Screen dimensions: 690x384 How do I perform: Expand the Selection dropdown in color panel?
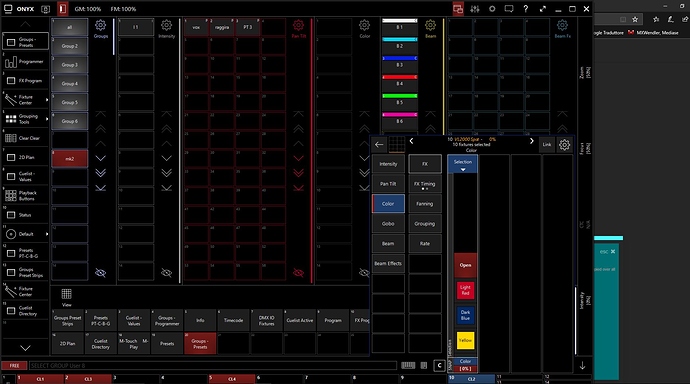click(x=462, y=165)
